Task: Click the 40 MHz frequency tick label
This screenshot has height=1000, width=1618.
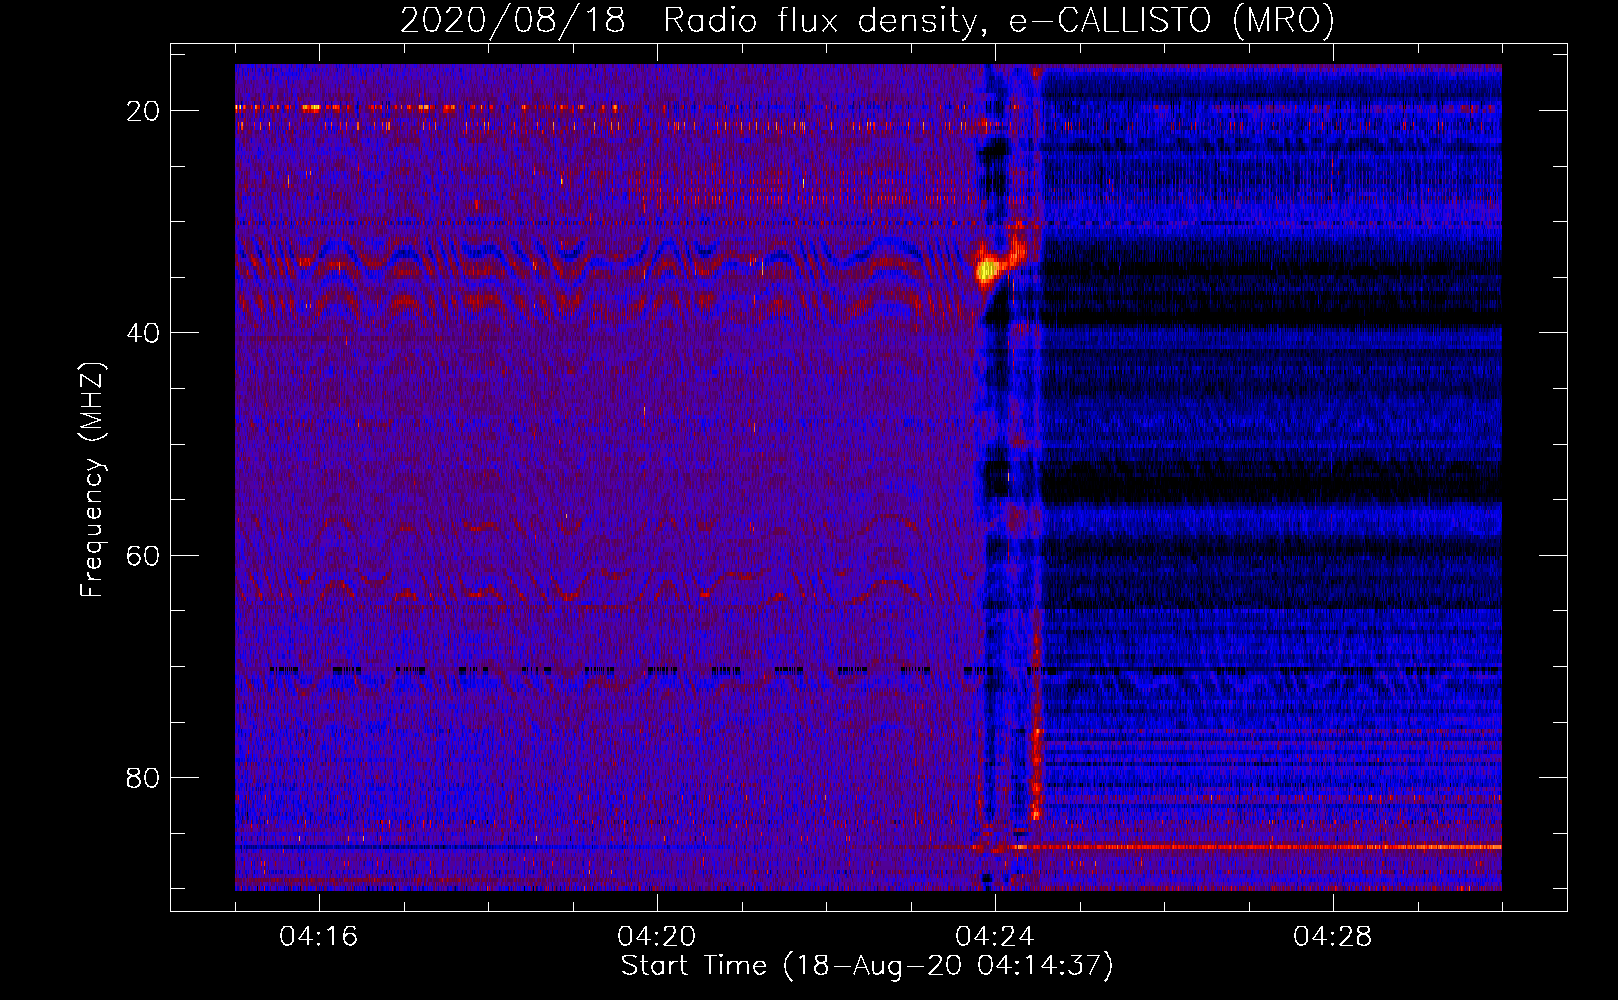Action: pyautogui.click(x=142, y=333)
